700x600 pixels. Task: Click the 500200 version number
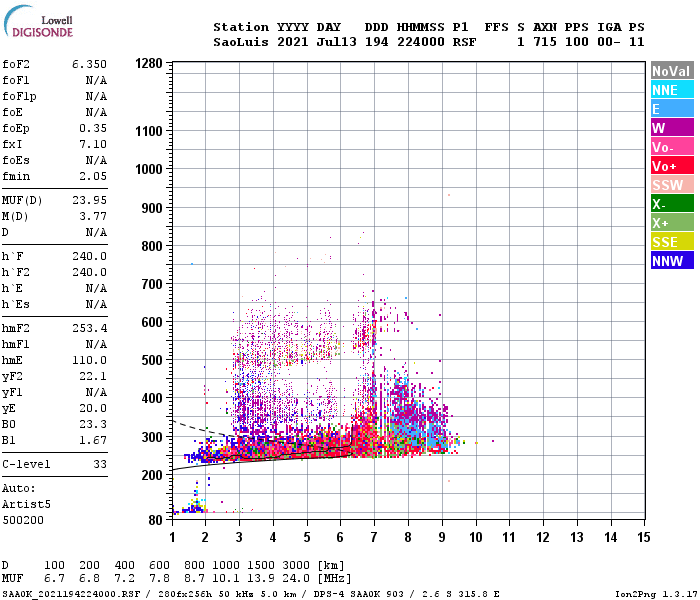[23, 520]
